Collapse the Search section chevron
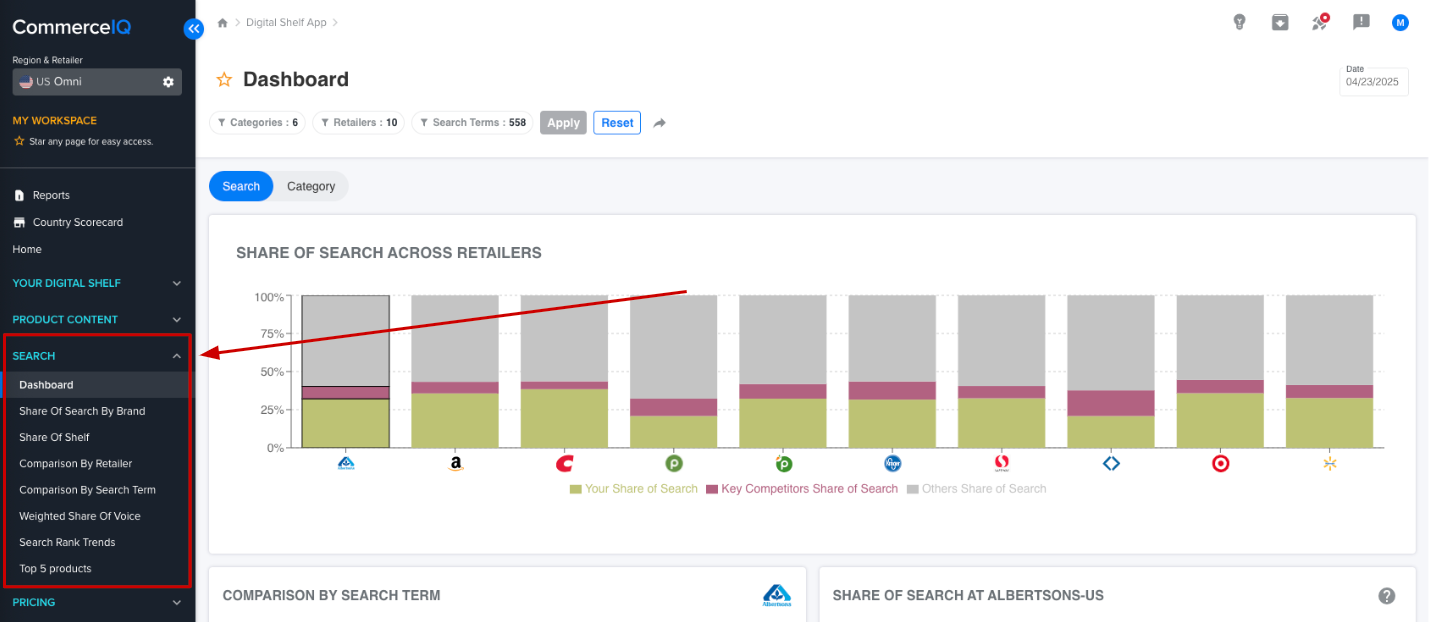Screen dimensions: 1429x622 point(177,356)
